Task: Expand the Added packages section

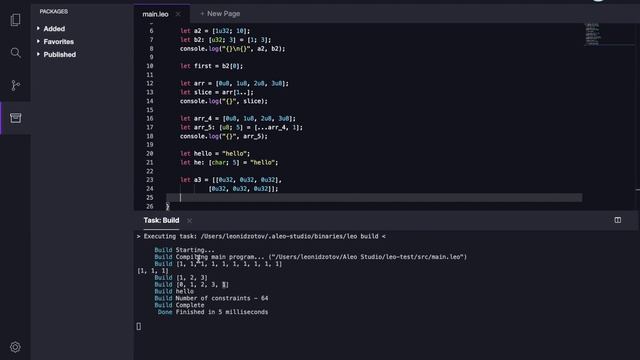Action: pos(38,29)
